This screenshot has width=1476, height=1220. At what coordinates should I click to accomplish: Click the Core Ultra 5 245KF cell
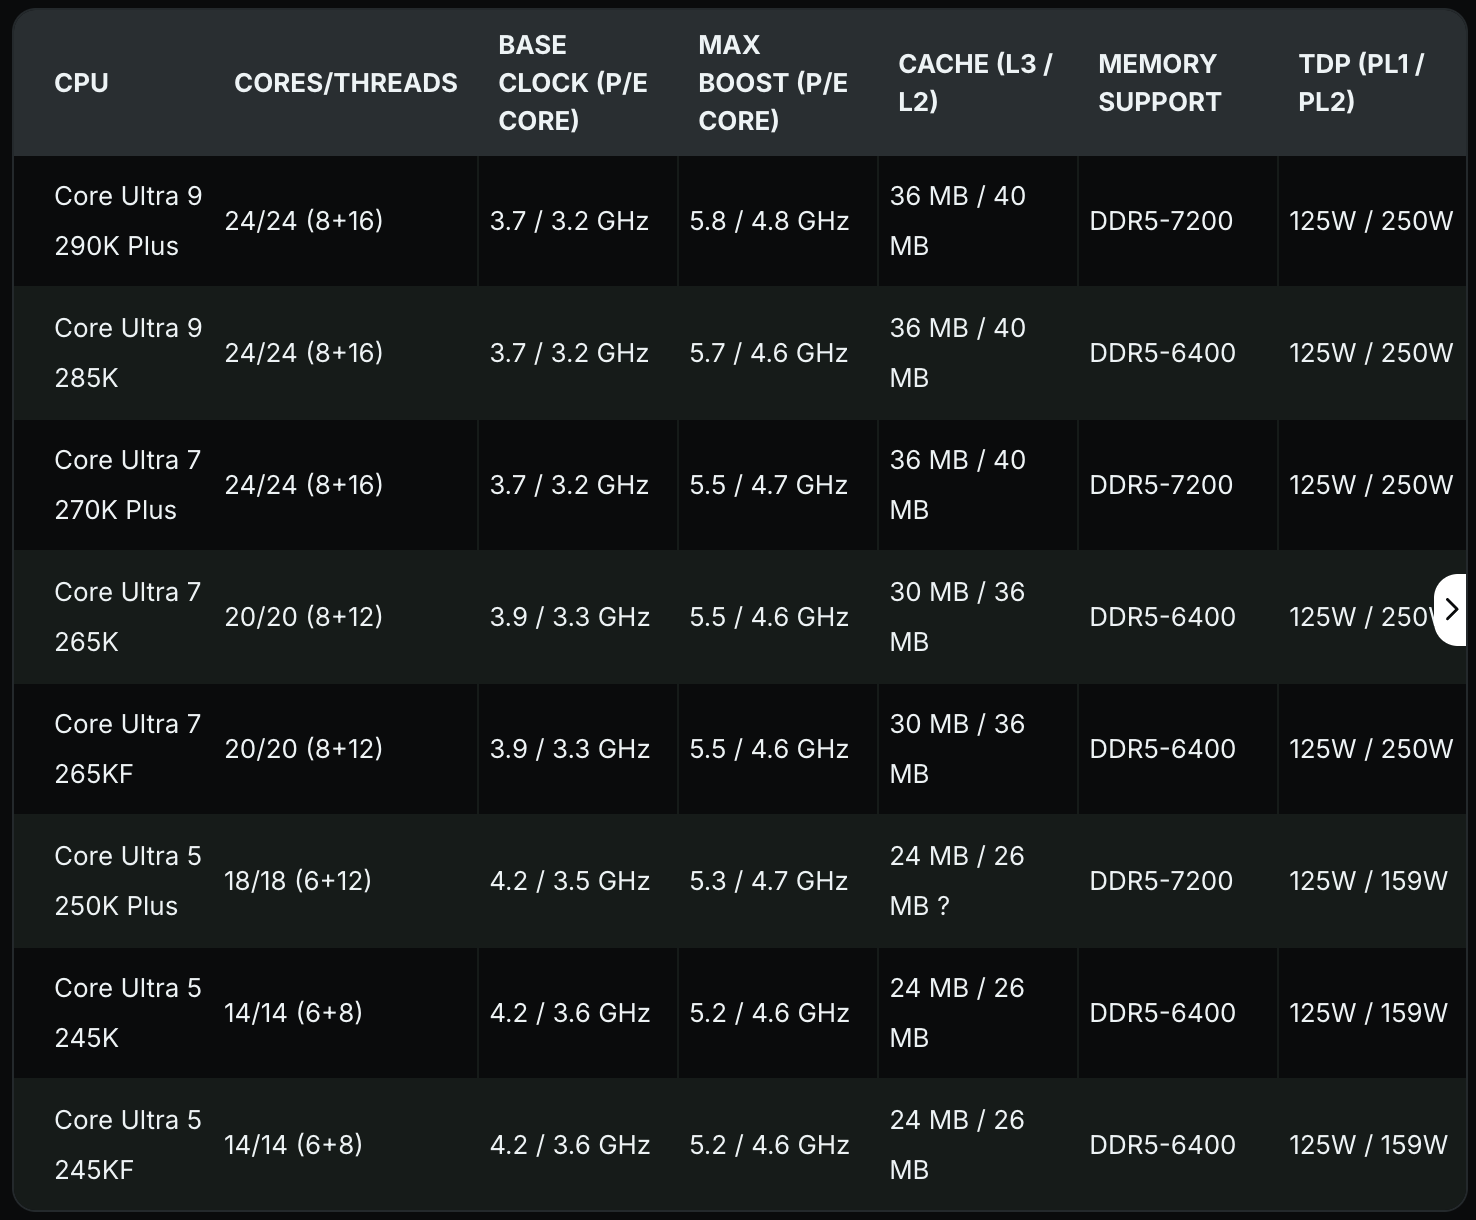coord(128,1145)
